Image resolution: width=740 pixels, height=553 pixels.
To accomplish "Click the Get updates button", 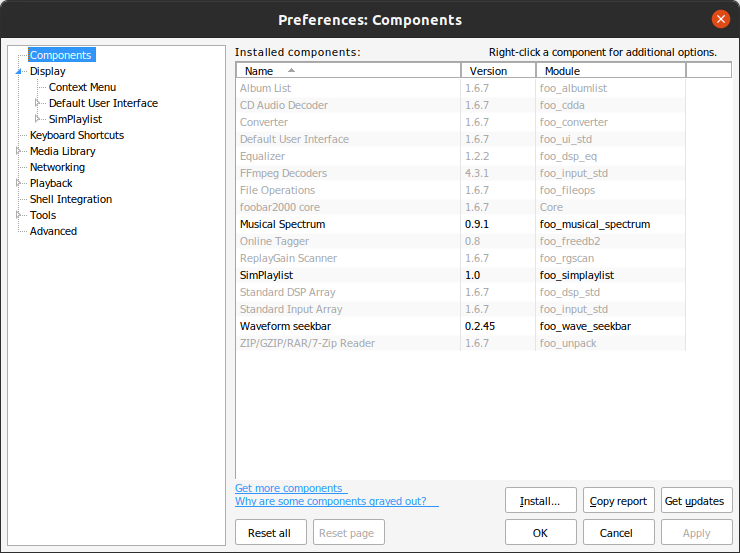I will click(696, 501).
